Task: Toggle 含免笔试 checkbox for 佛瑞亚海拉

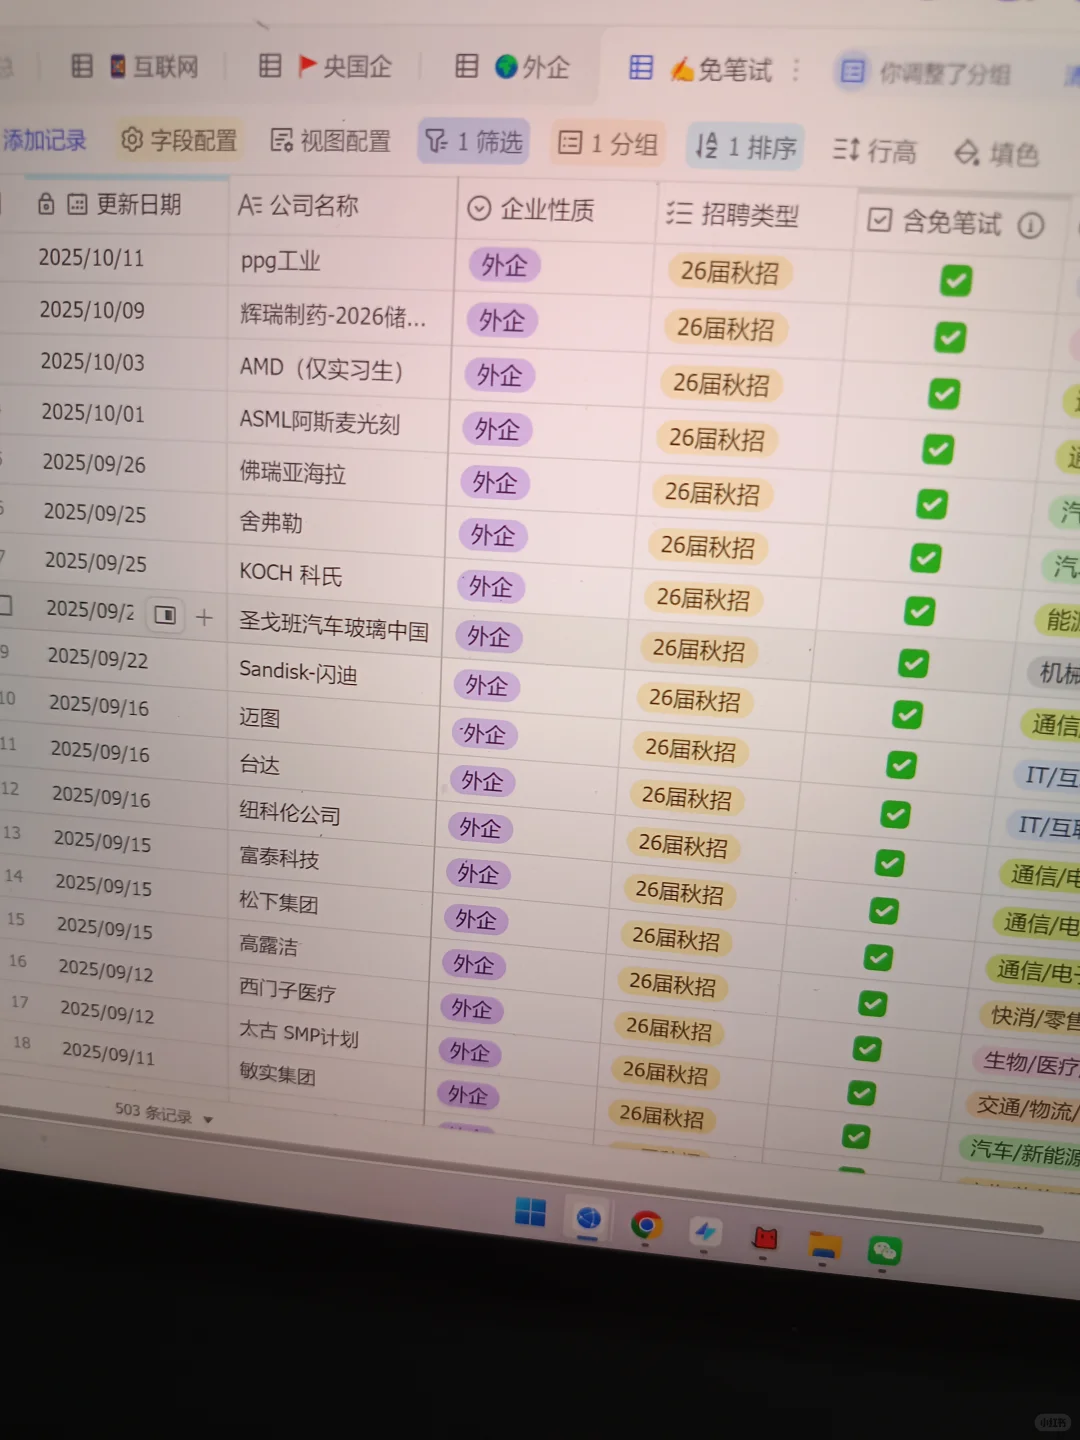Action: (932, 503)
